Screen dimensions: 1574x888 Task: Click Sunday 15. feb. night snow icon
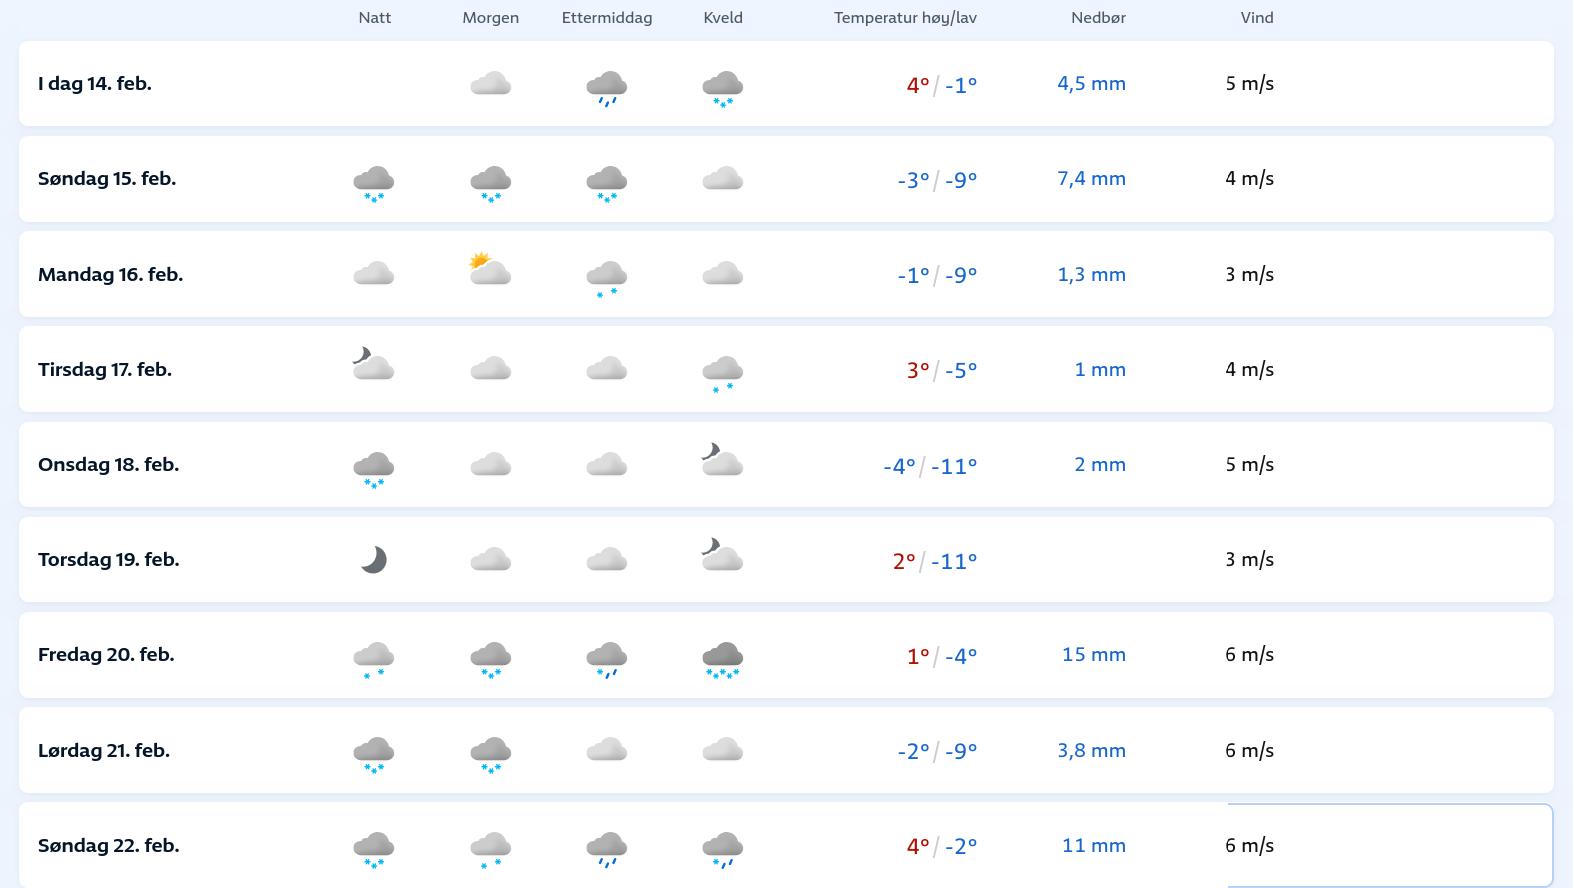pyautogui.click(x=374, y=183)
